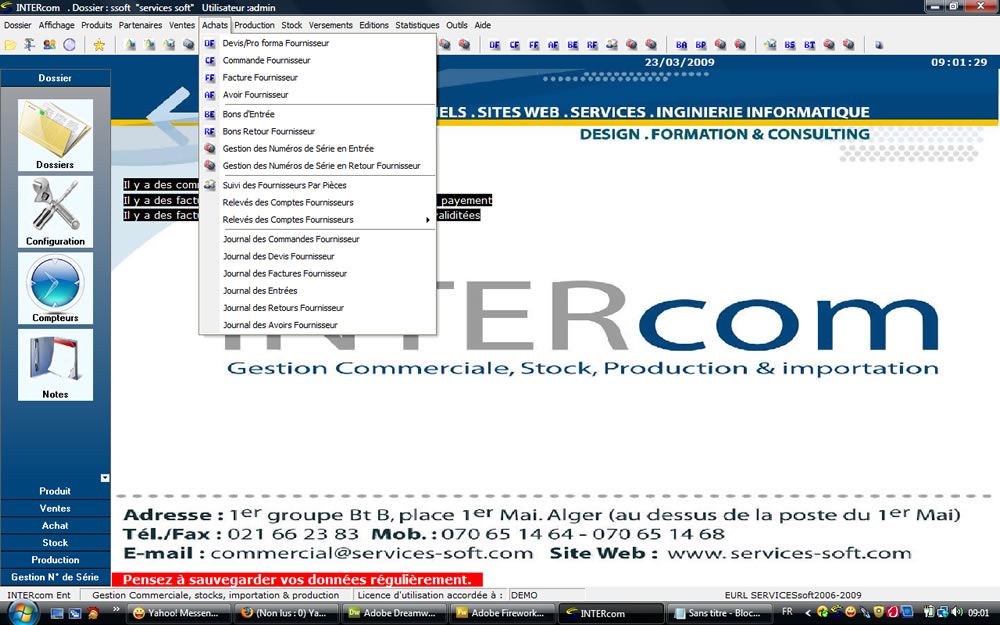
Task: Select Devis/Pro forma Fournisseur menu entry
Action: 318,43
